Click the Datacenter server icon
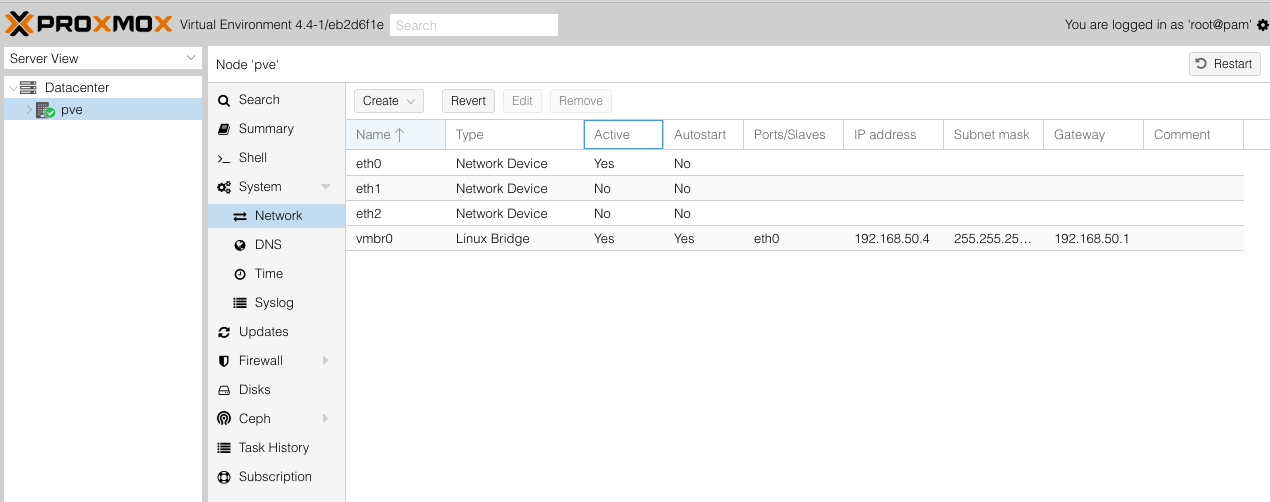Viewport: 1270px width, 502px height. pos(28,88)
